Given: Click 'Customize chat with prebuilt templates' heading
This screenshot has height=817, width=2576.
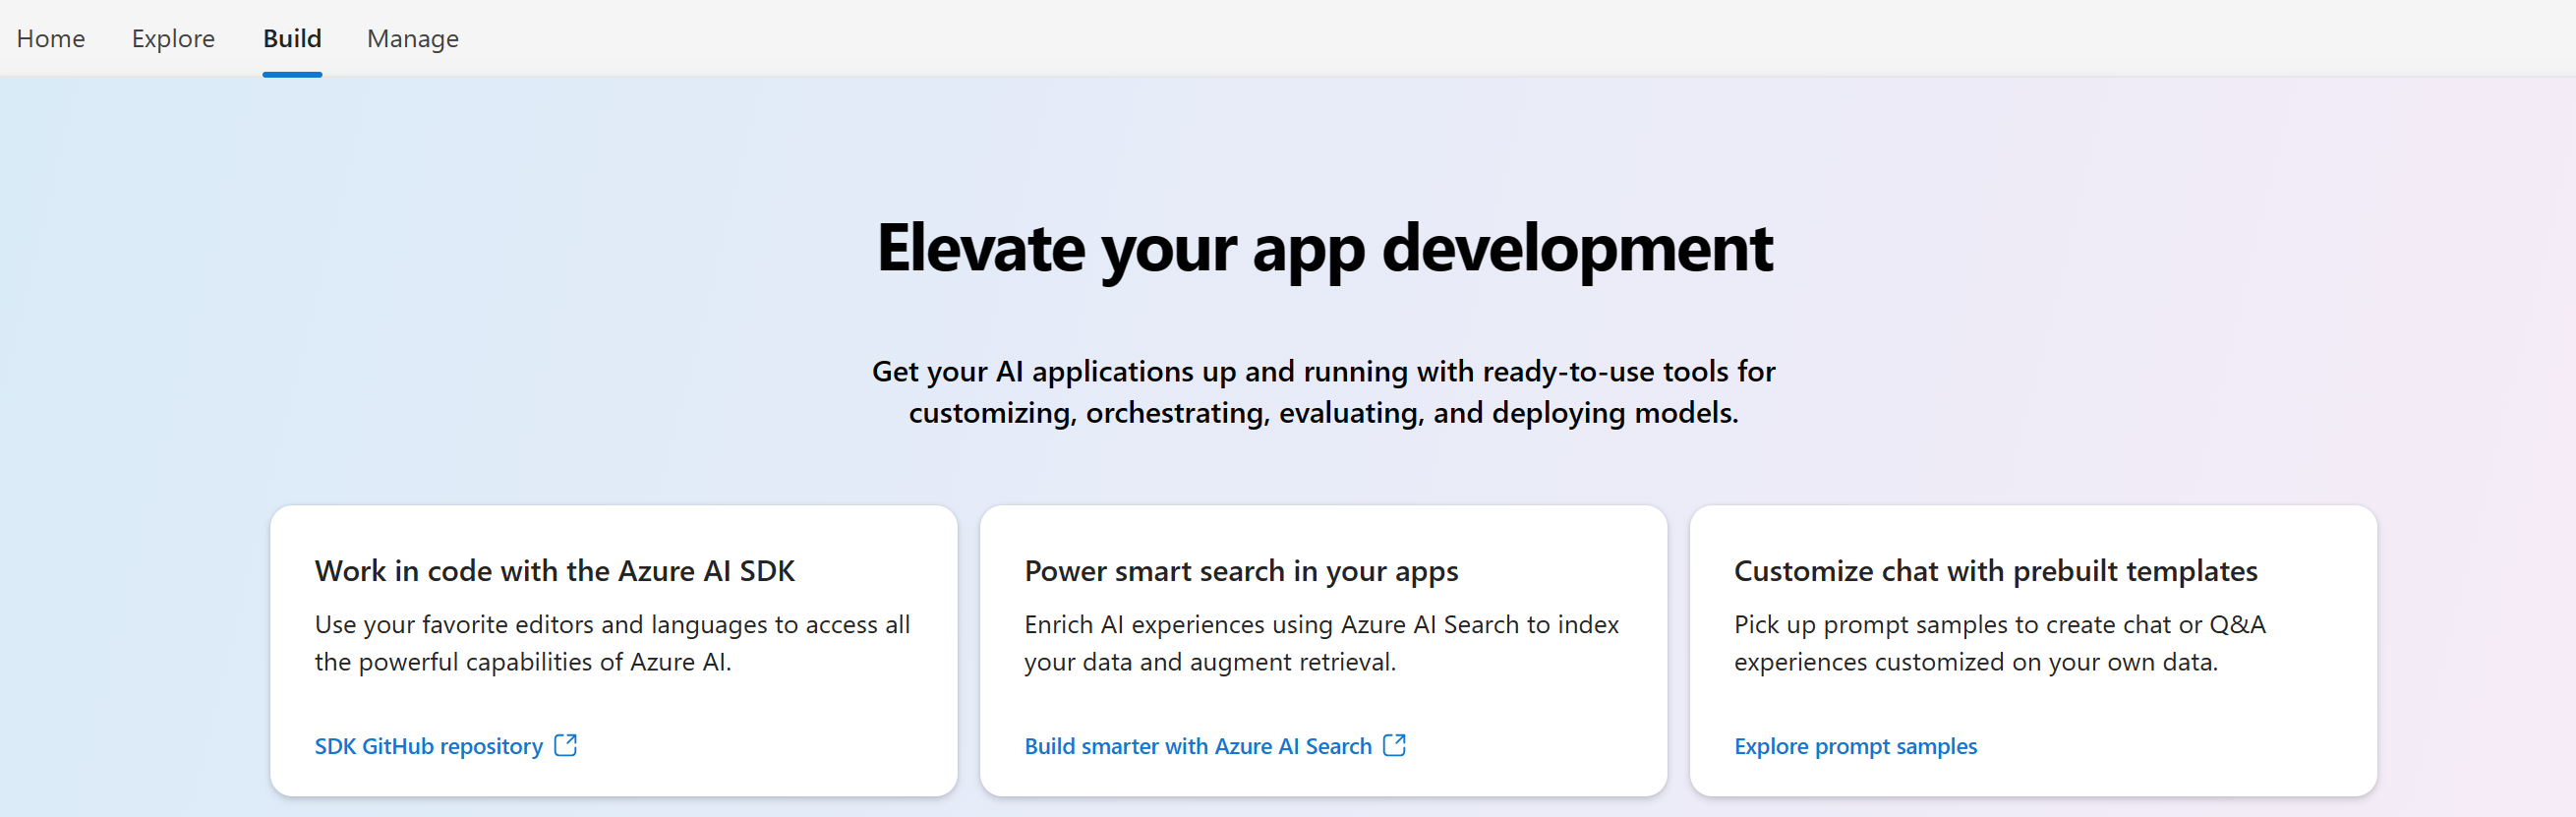Looking at the screenshot, I should click(x=1995, y=571).
